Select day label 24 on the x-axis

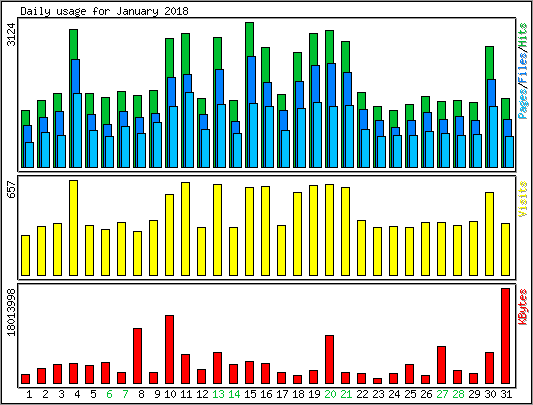394,394
